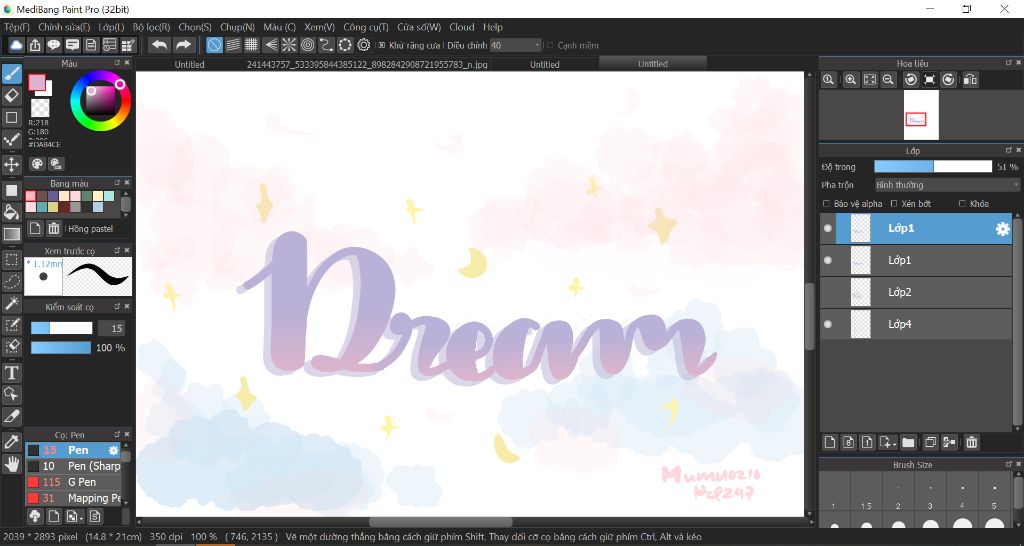Toggle the Cạnh mềm checkbox
The height and width of the screenshot is (546, 1024).
pos(550,46)
